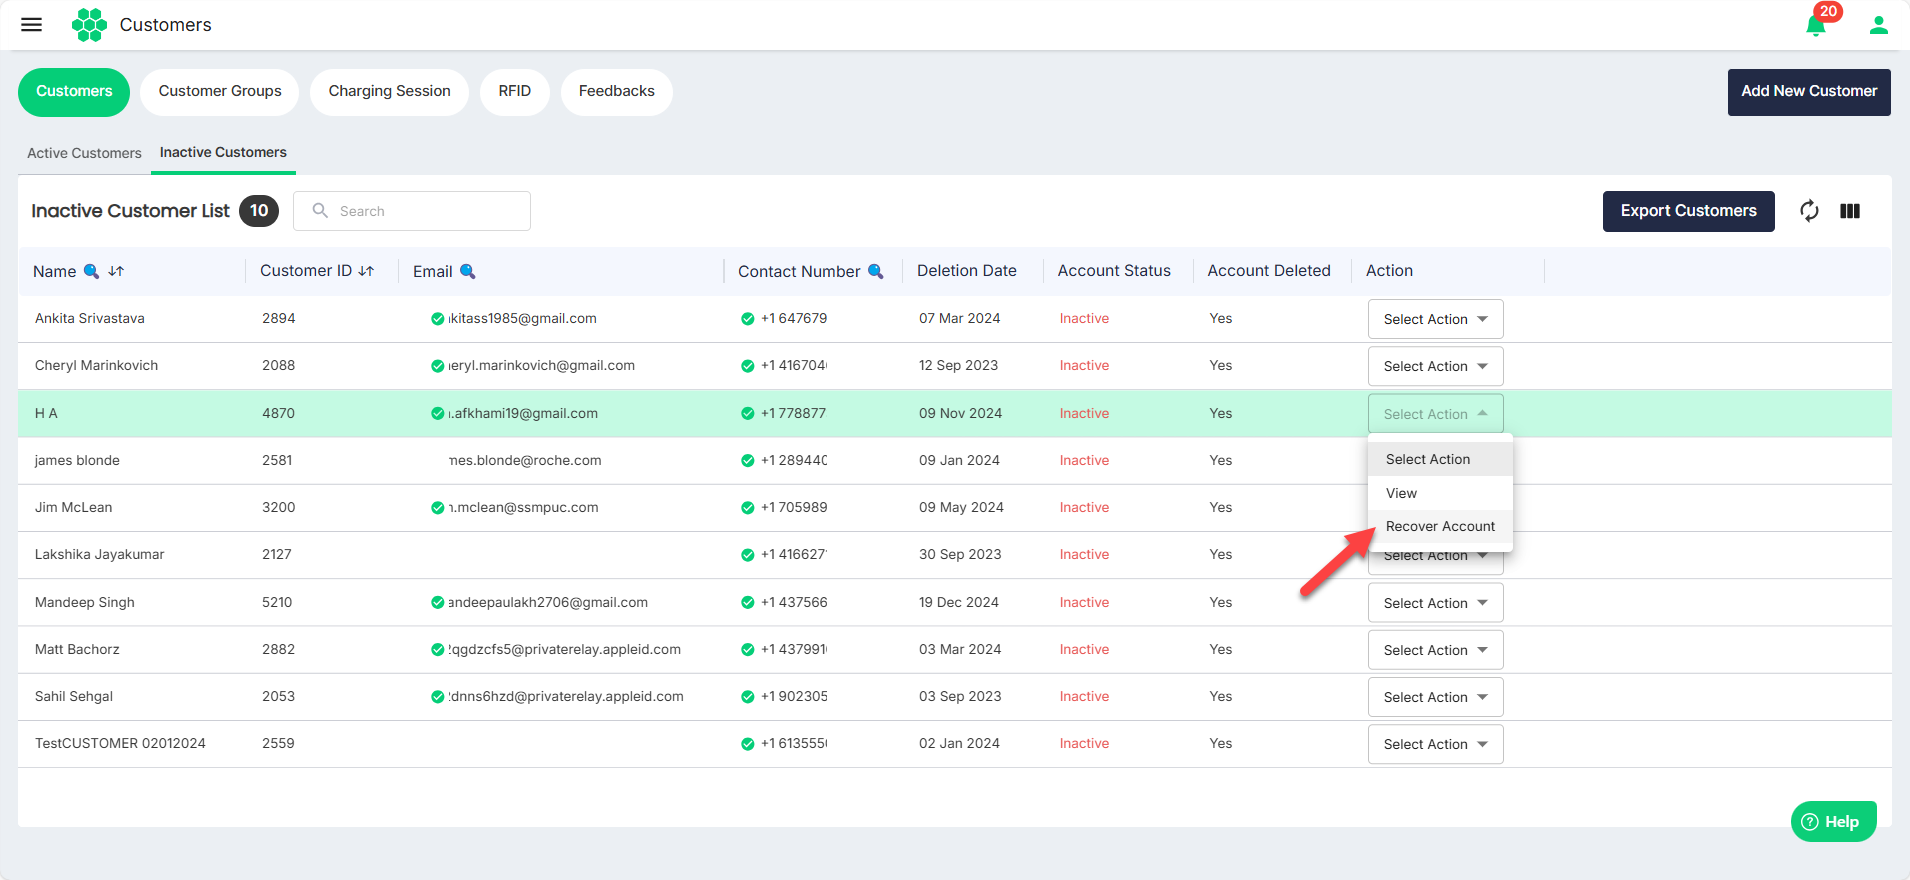This screenshot has height=880, width=1910.
Task: Click deletion date 09 May 2024
Action: [x=962, y=508]
